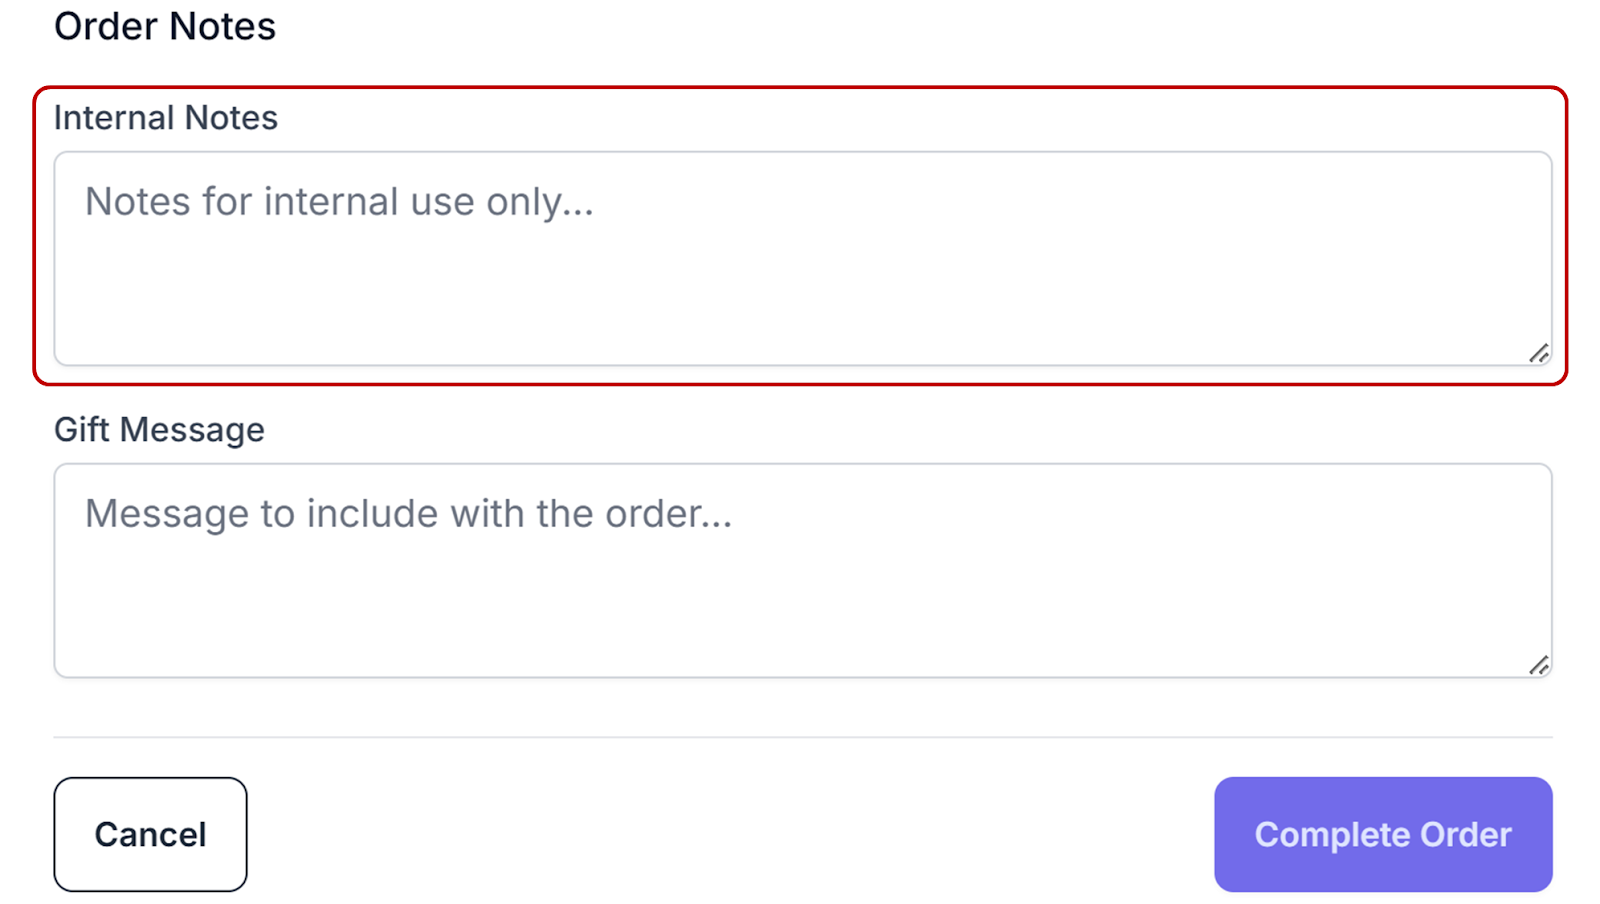Screen dimensions: 1600x904
Task: Click the Internal Notes field label
Action: 165,118
